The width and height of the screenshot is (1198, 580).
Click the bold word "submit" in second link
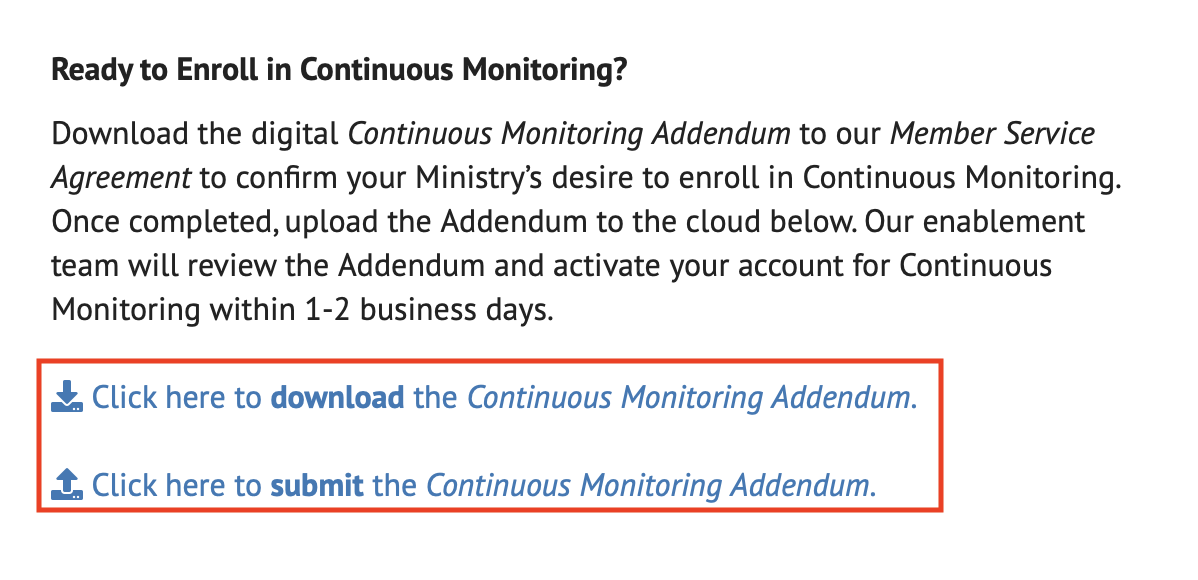point(317,487)
